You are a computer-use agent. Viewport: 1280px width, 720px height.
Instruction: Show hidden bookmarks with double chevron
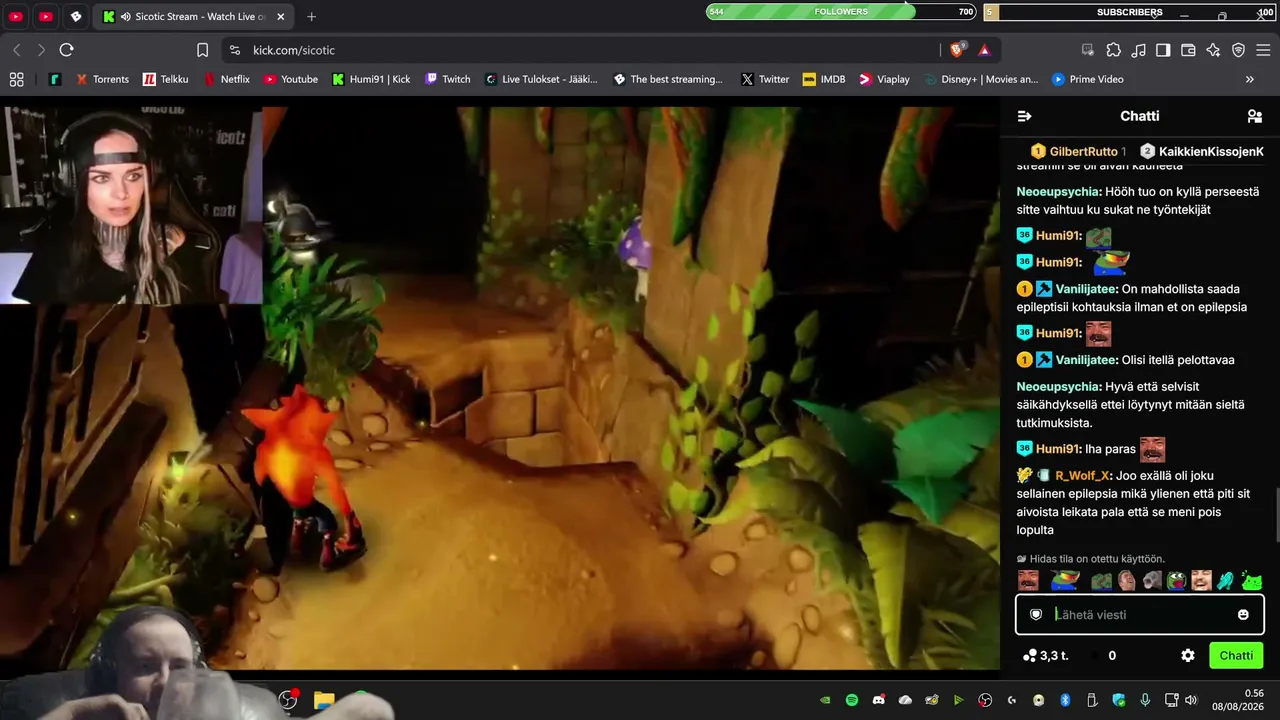pyautogui.click(x=1249, y=79)
